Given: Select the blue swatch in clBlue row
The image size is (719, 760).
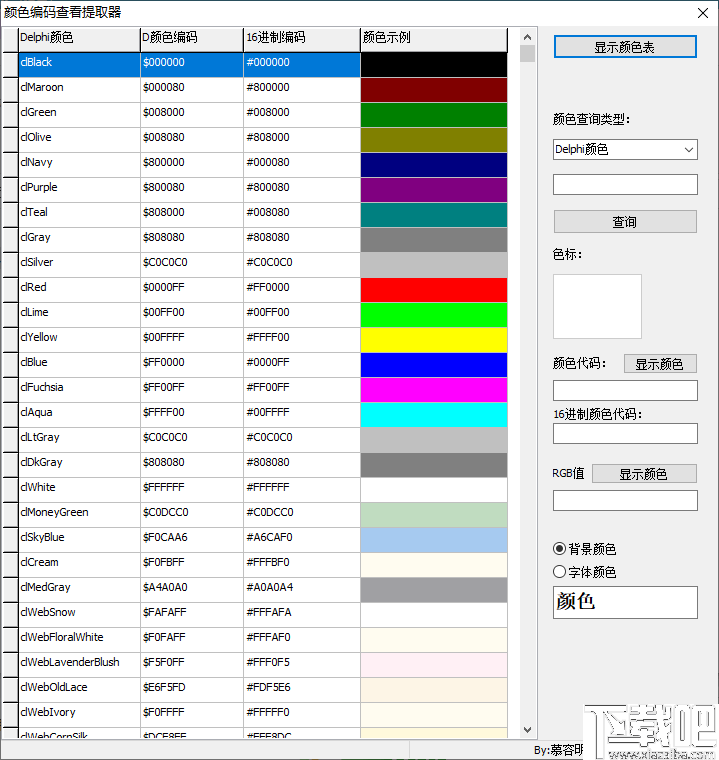Looking at the screenshot, I should click(x=434, y=364).
